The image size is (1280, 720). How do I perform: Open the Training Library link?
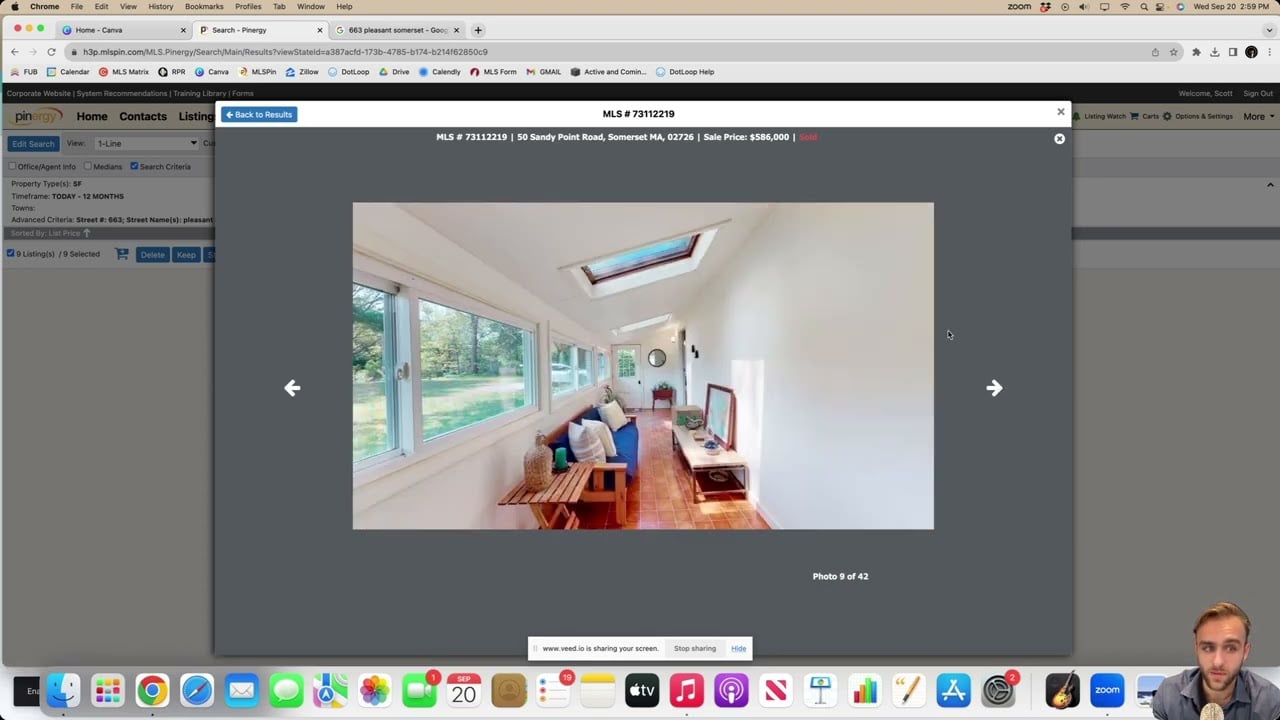[200, 93]
